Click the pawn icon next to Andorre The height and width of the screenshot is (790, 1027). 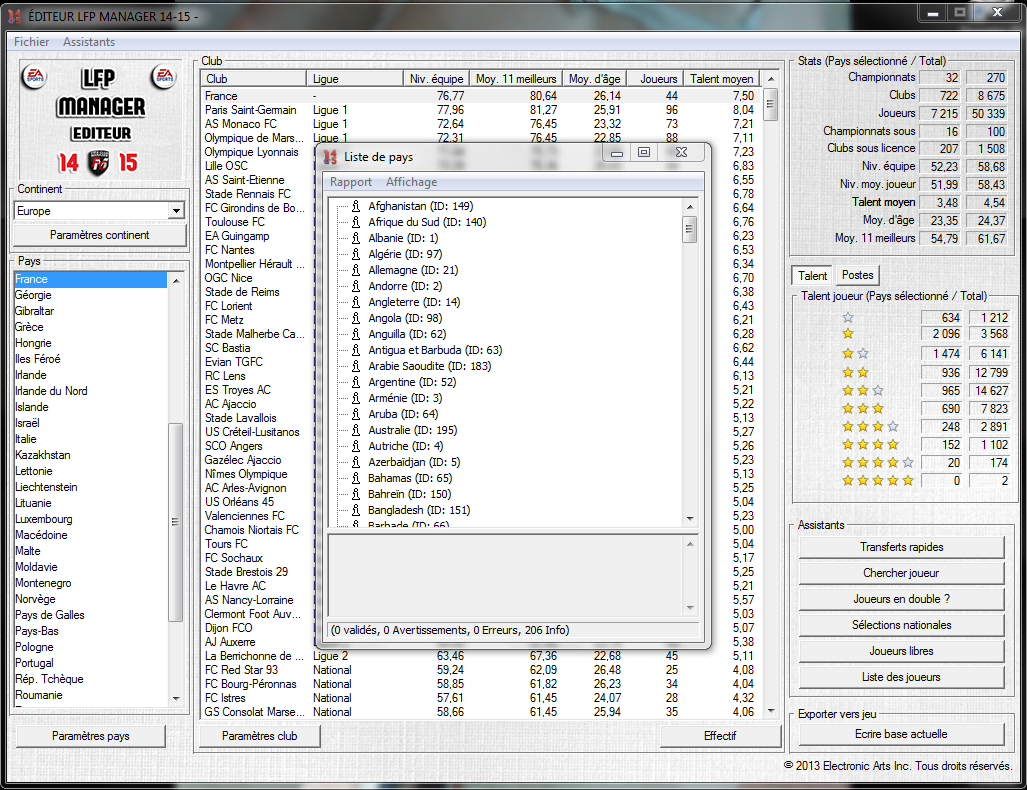click(x=356, y=286)
